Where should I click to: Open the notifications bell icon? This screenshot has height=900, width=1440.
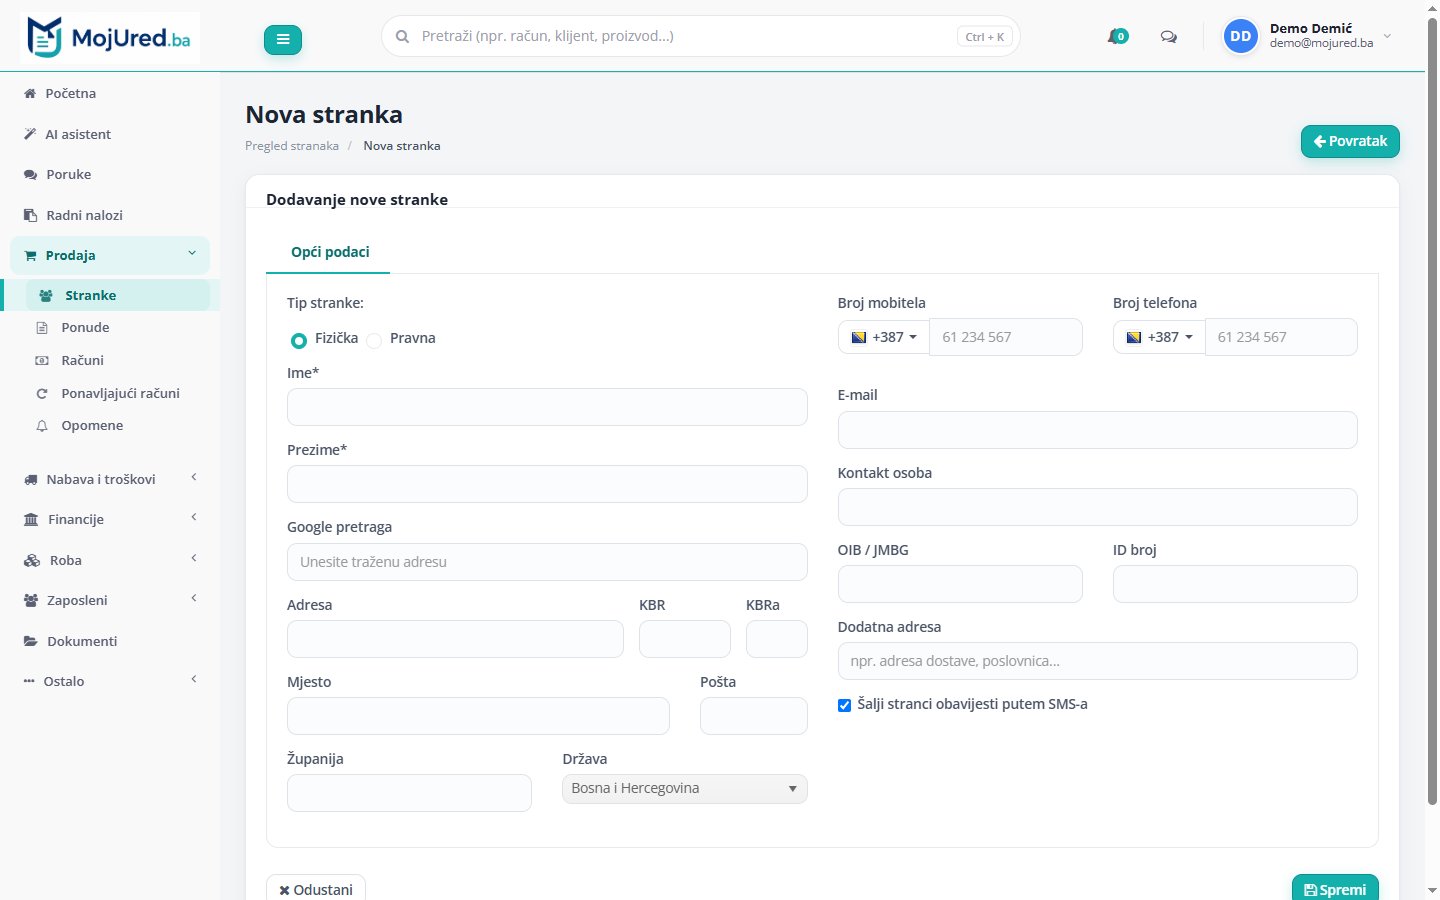point(1117,37)
